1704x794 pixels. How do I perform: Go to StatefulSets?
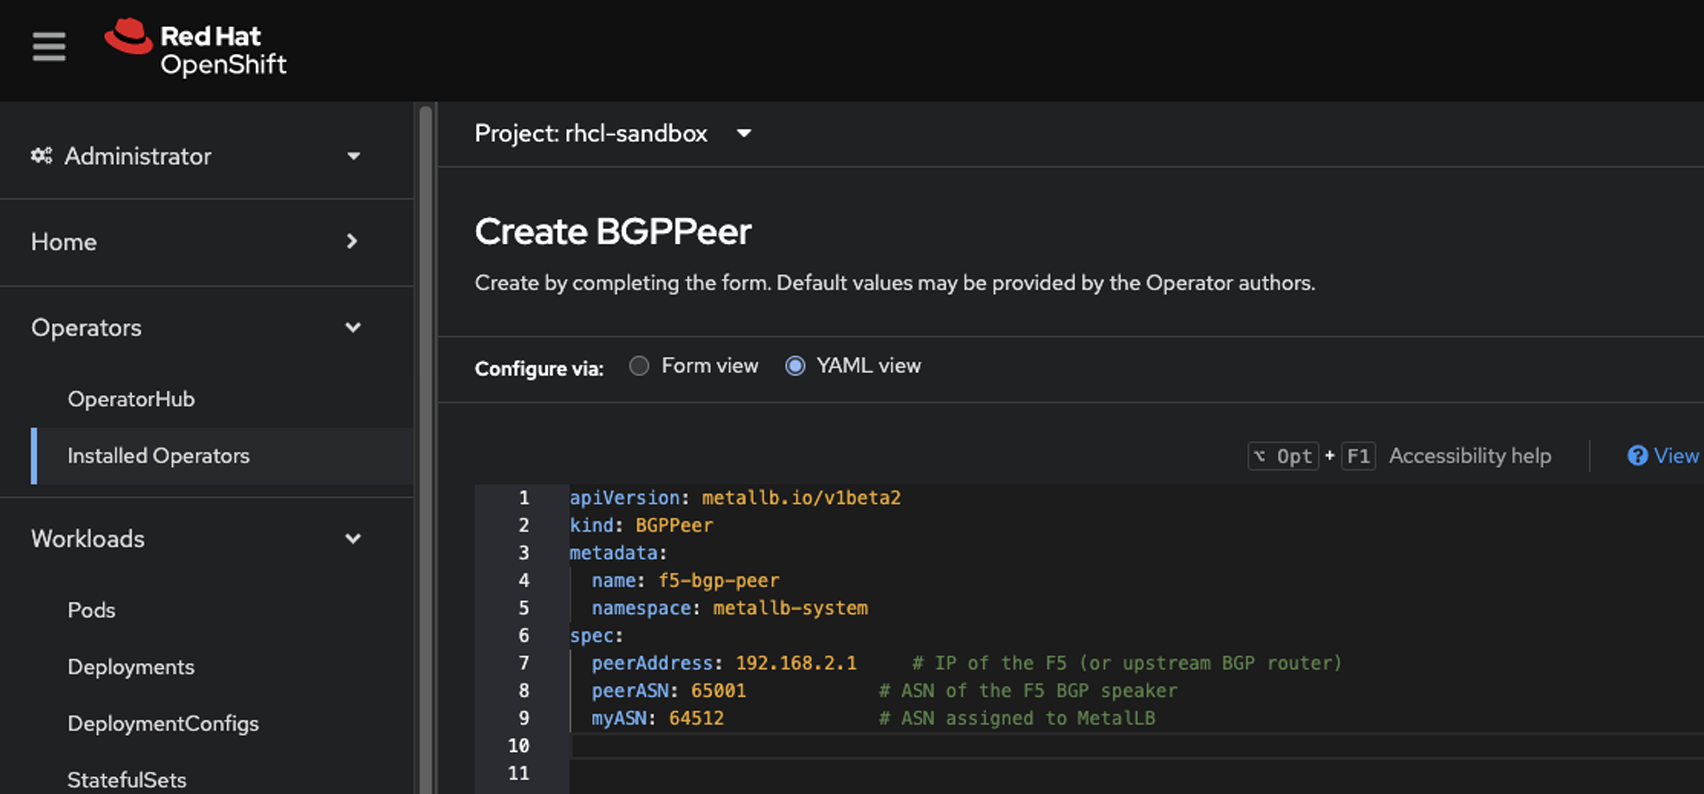coord(127,779)
